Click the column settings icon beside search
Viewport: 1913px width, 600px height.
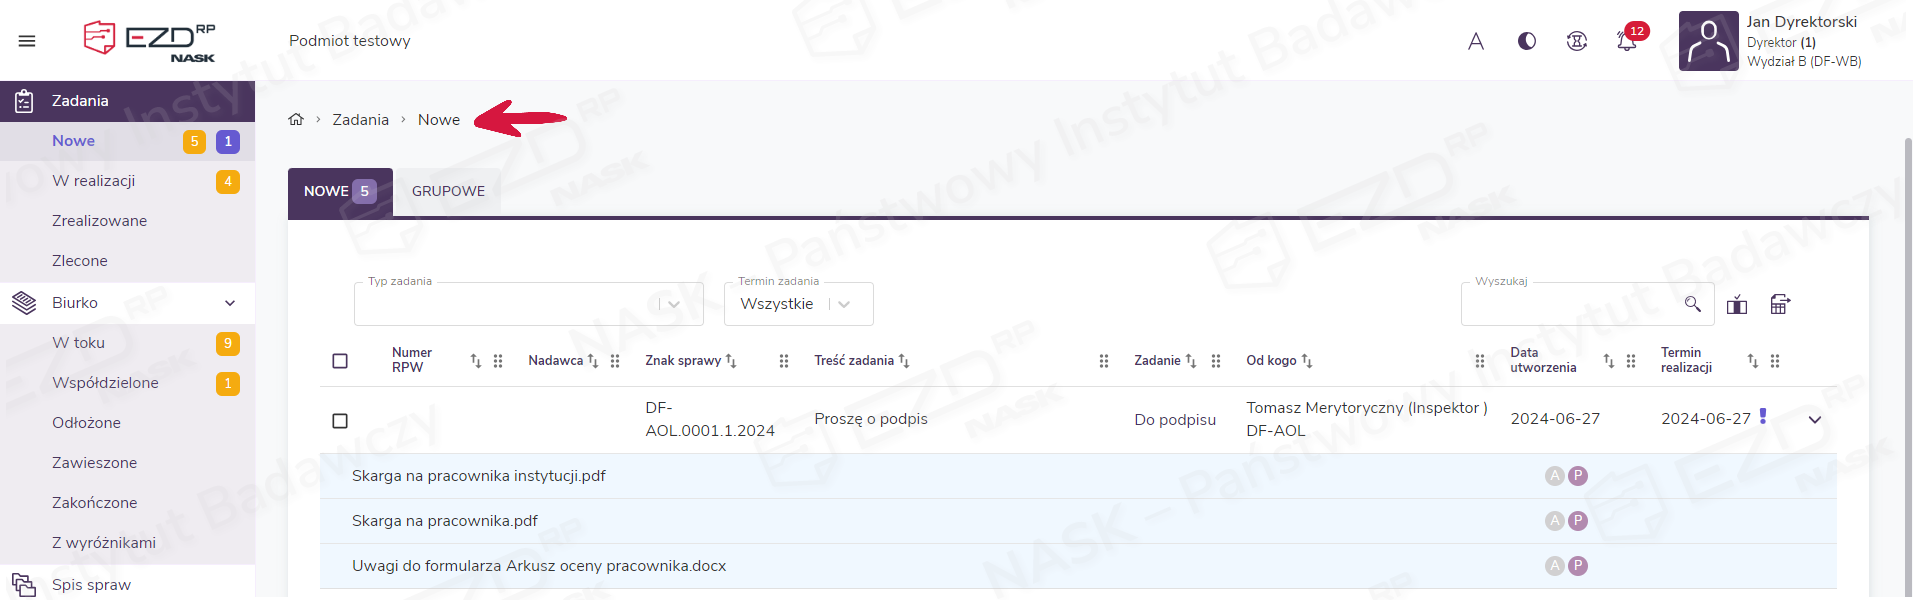[x=1737, y=305]
